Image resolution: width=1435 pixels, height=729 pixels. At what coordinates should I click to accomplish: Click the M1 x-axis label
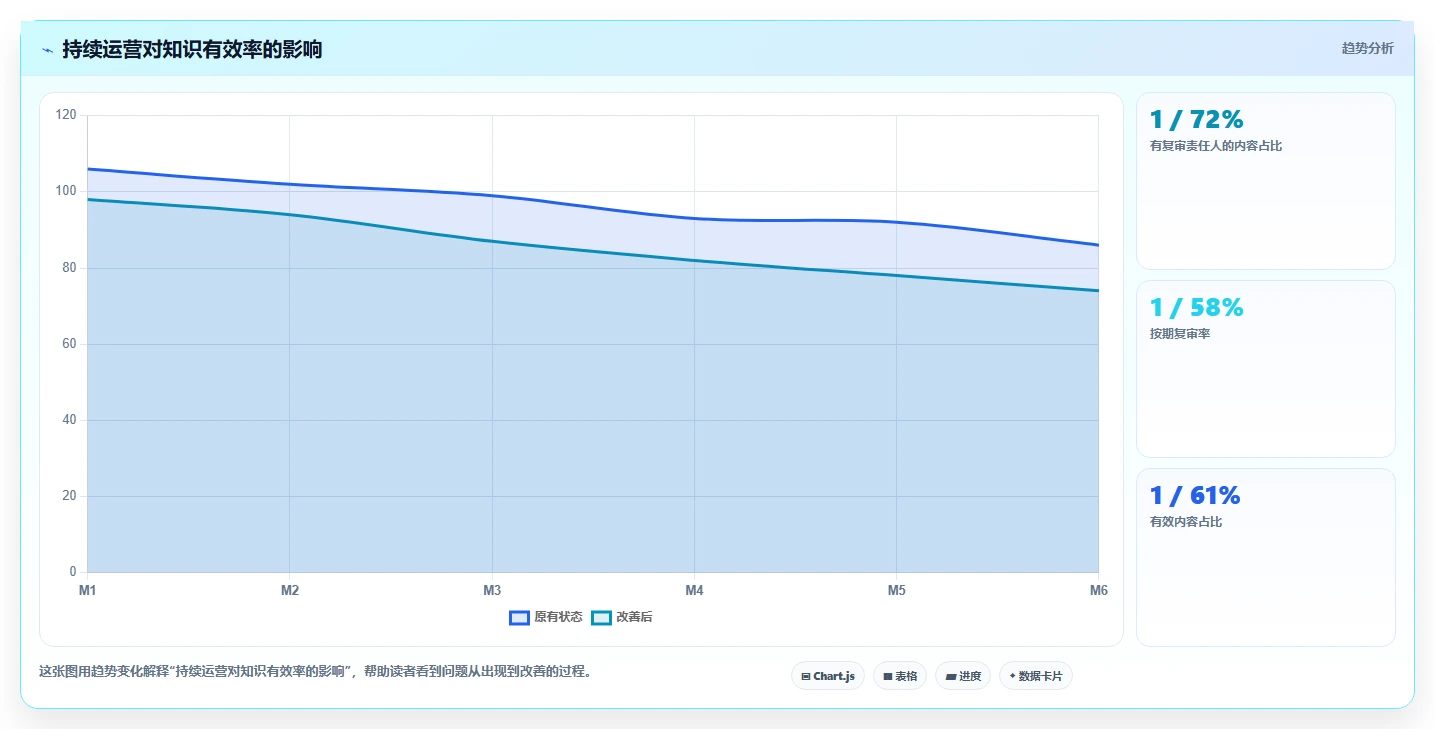(x=88, y=591)
